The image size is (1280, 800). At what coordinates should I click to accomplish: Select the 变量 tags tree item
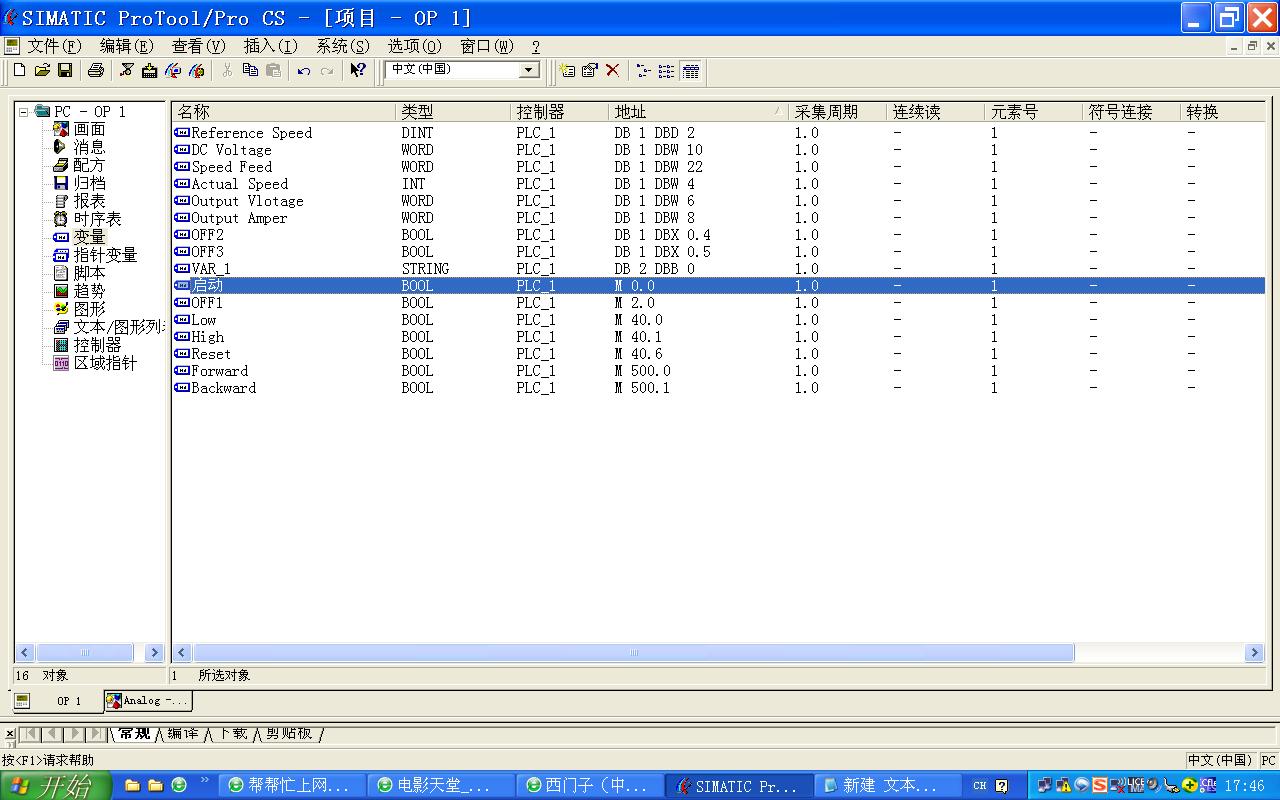pyautogui.click(x=89, y=237)
